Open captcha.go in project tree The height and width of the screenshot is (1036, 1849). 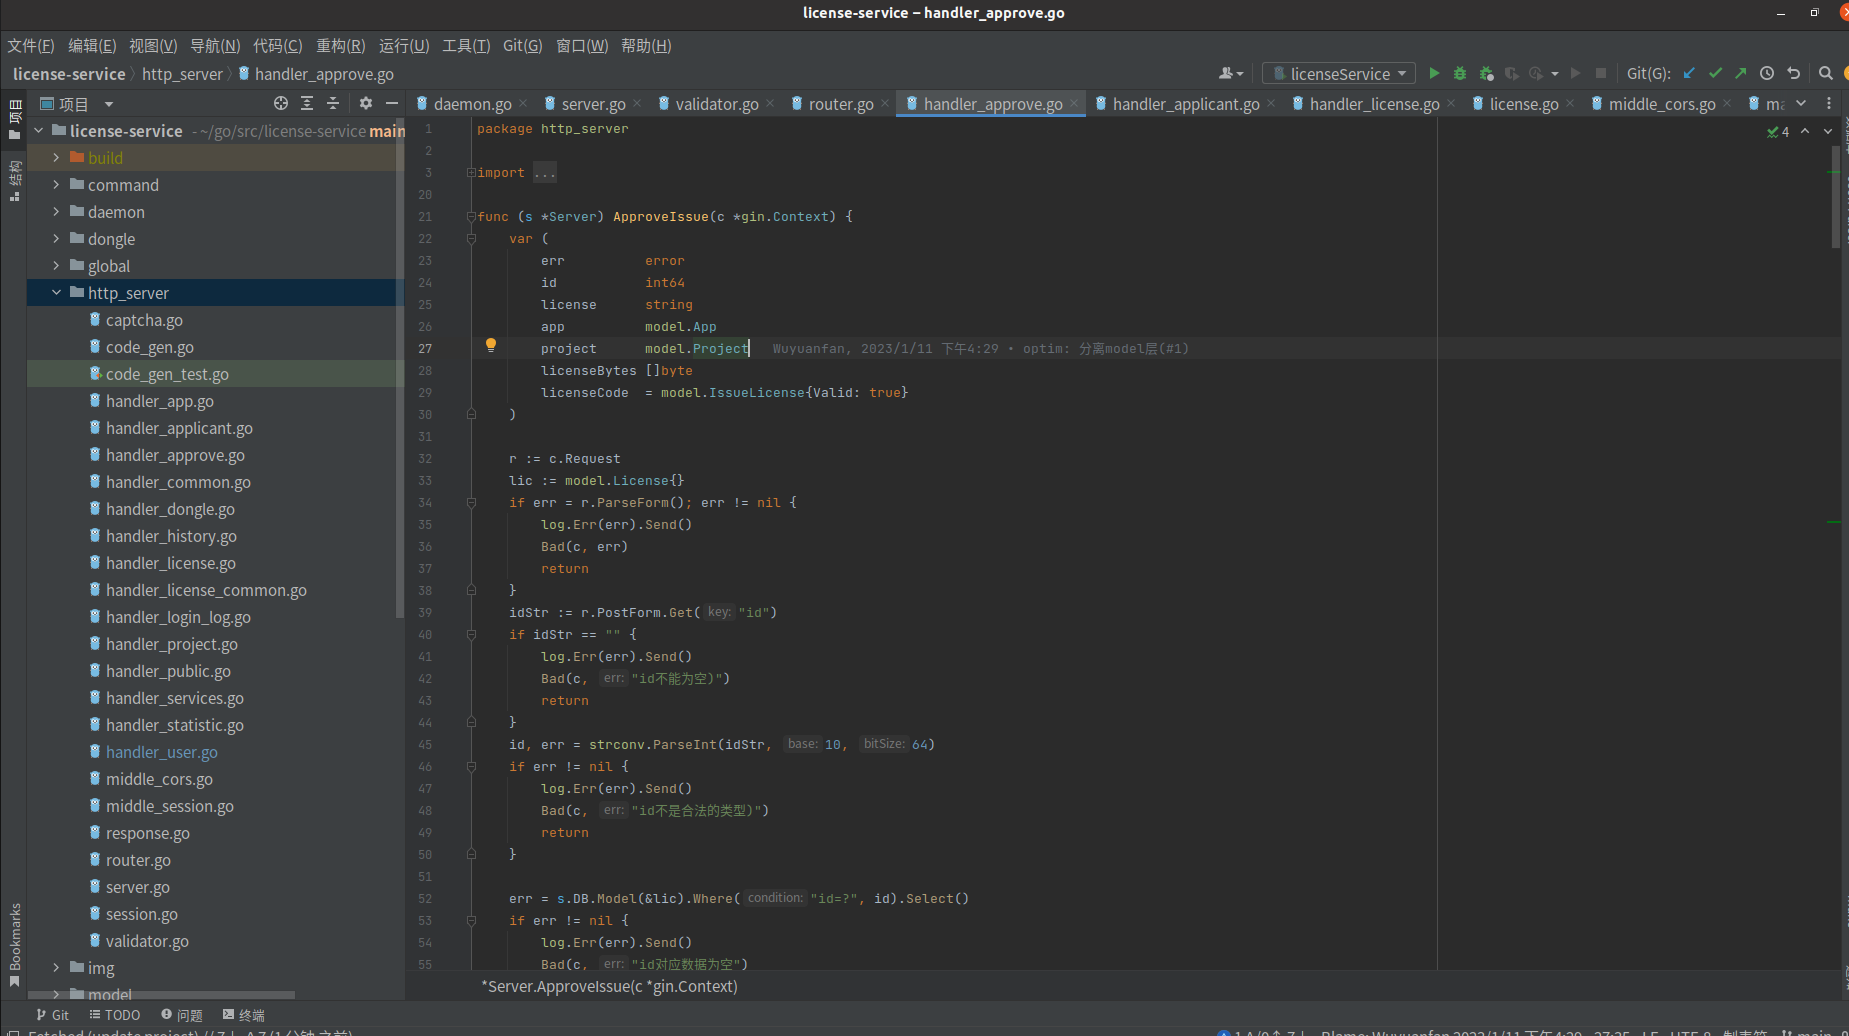(x=144, y=320)
